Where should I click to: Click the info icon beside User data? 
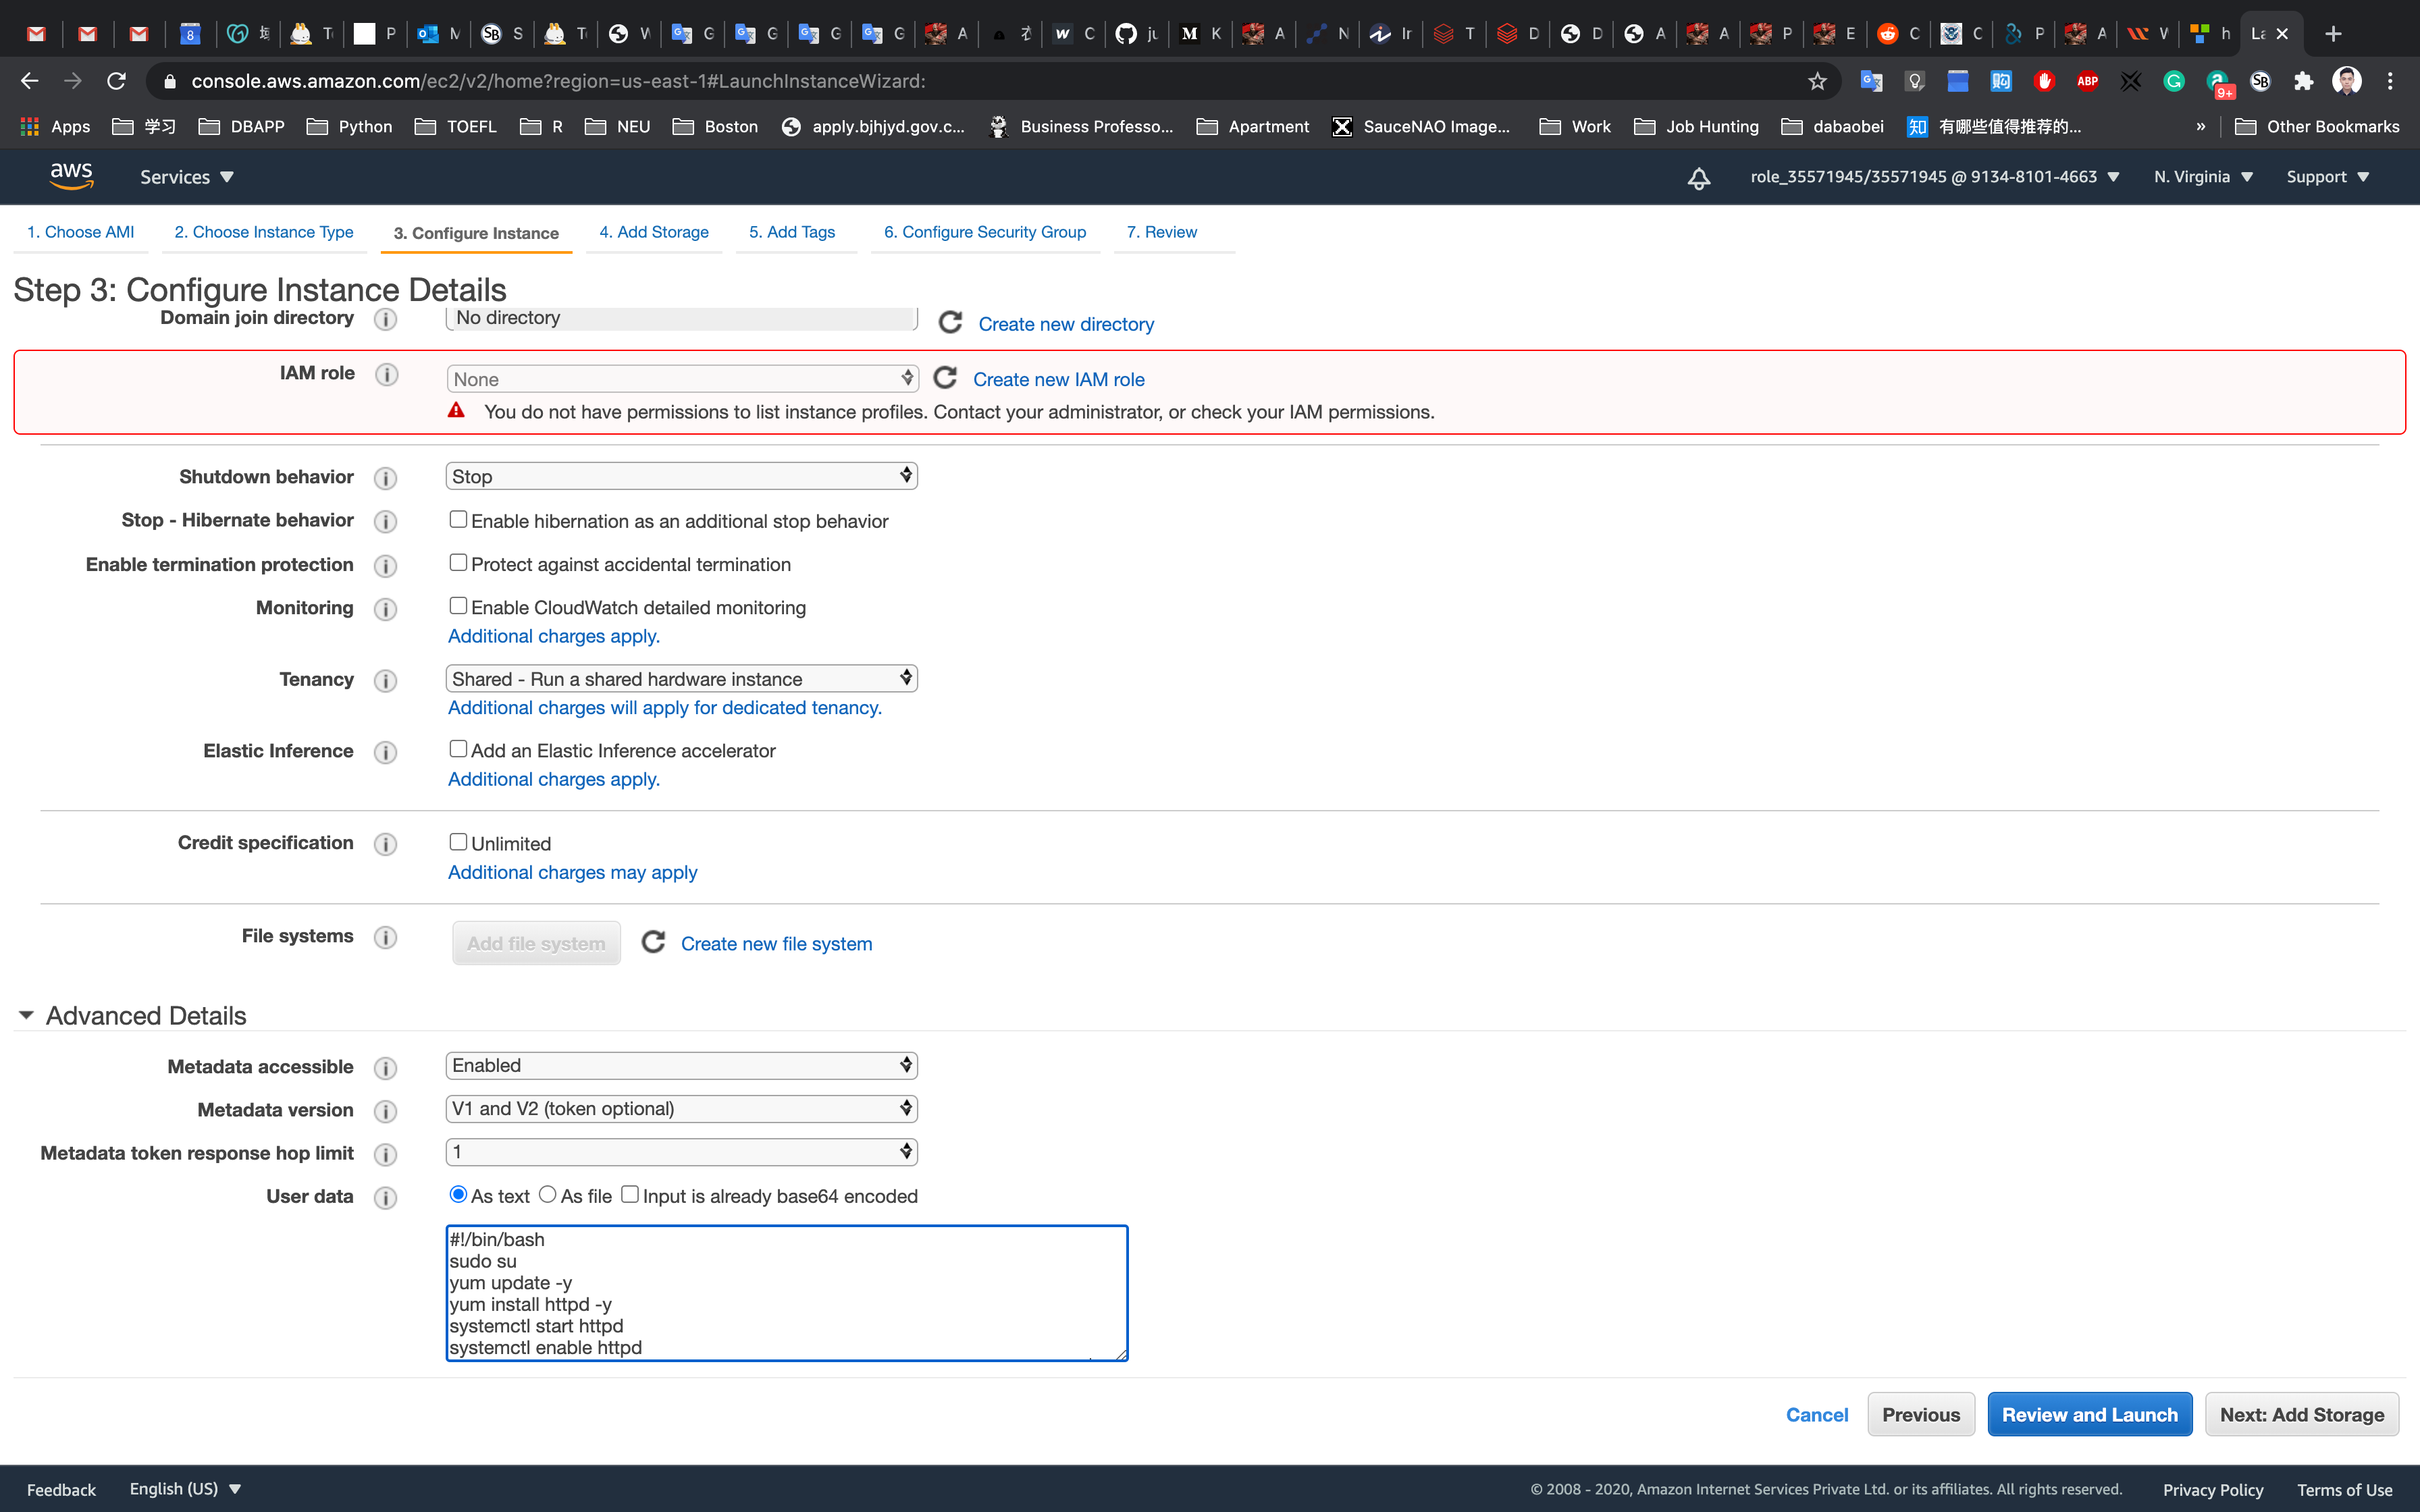pyautogui.click(x=385, y=1197)
